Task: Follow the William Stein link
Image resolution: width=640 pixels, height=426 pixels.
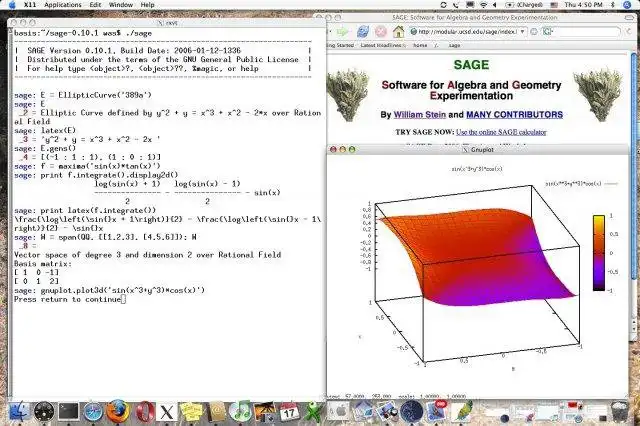Action: tap(420, 115)
